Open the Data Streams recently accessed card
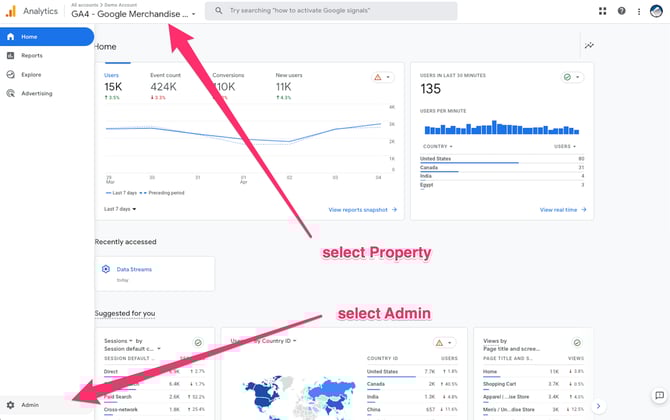 point(155,274)
